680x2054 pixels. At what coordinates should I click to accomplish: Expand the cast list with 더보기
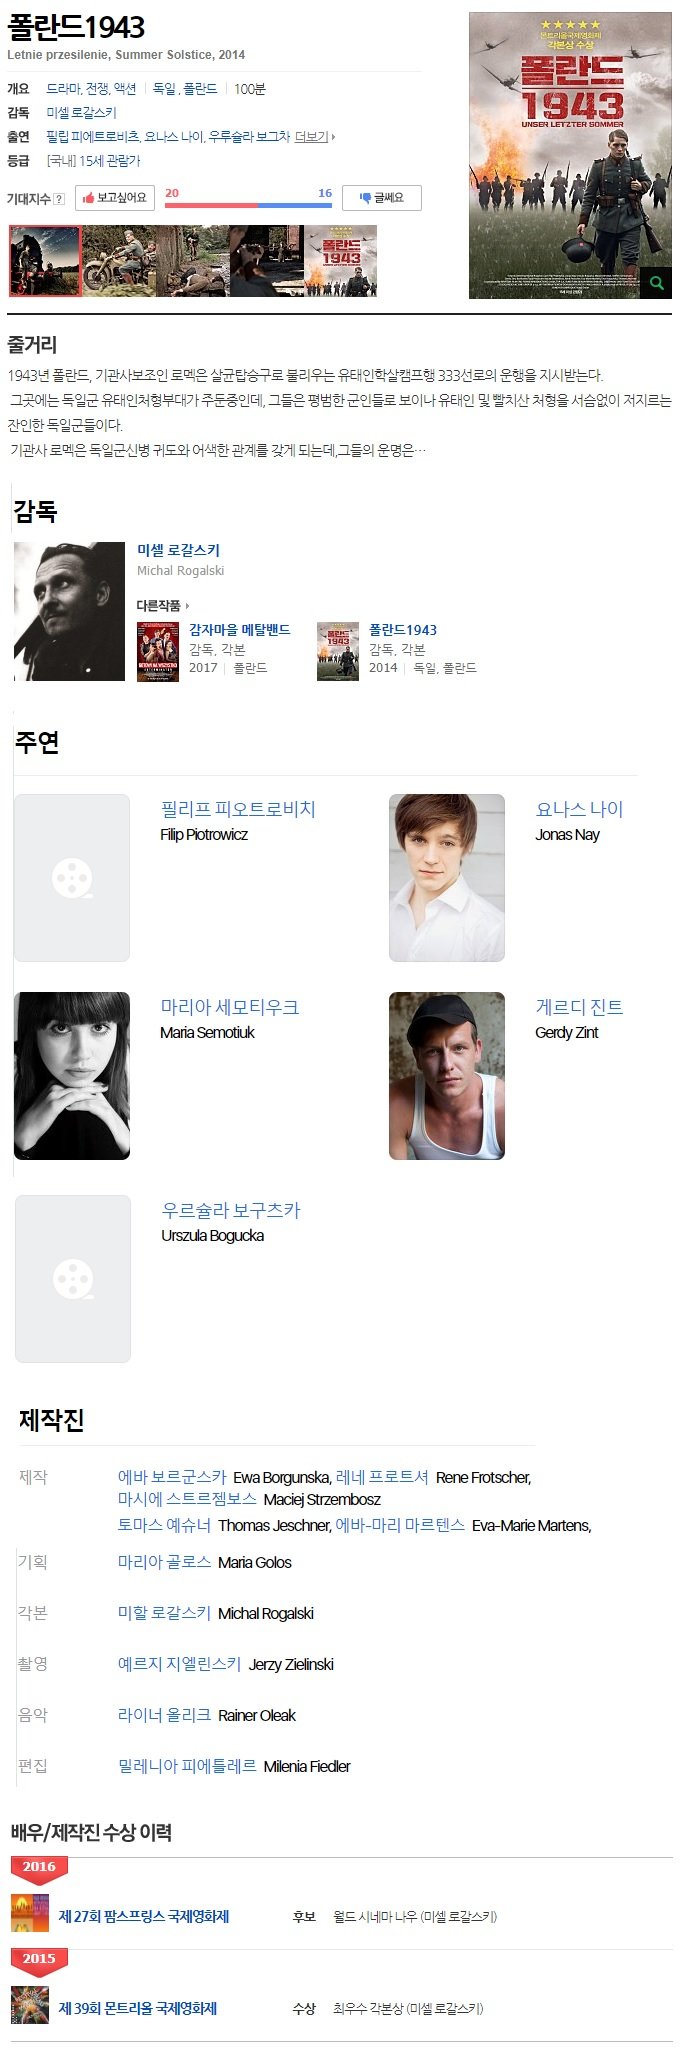click(314, 137)
